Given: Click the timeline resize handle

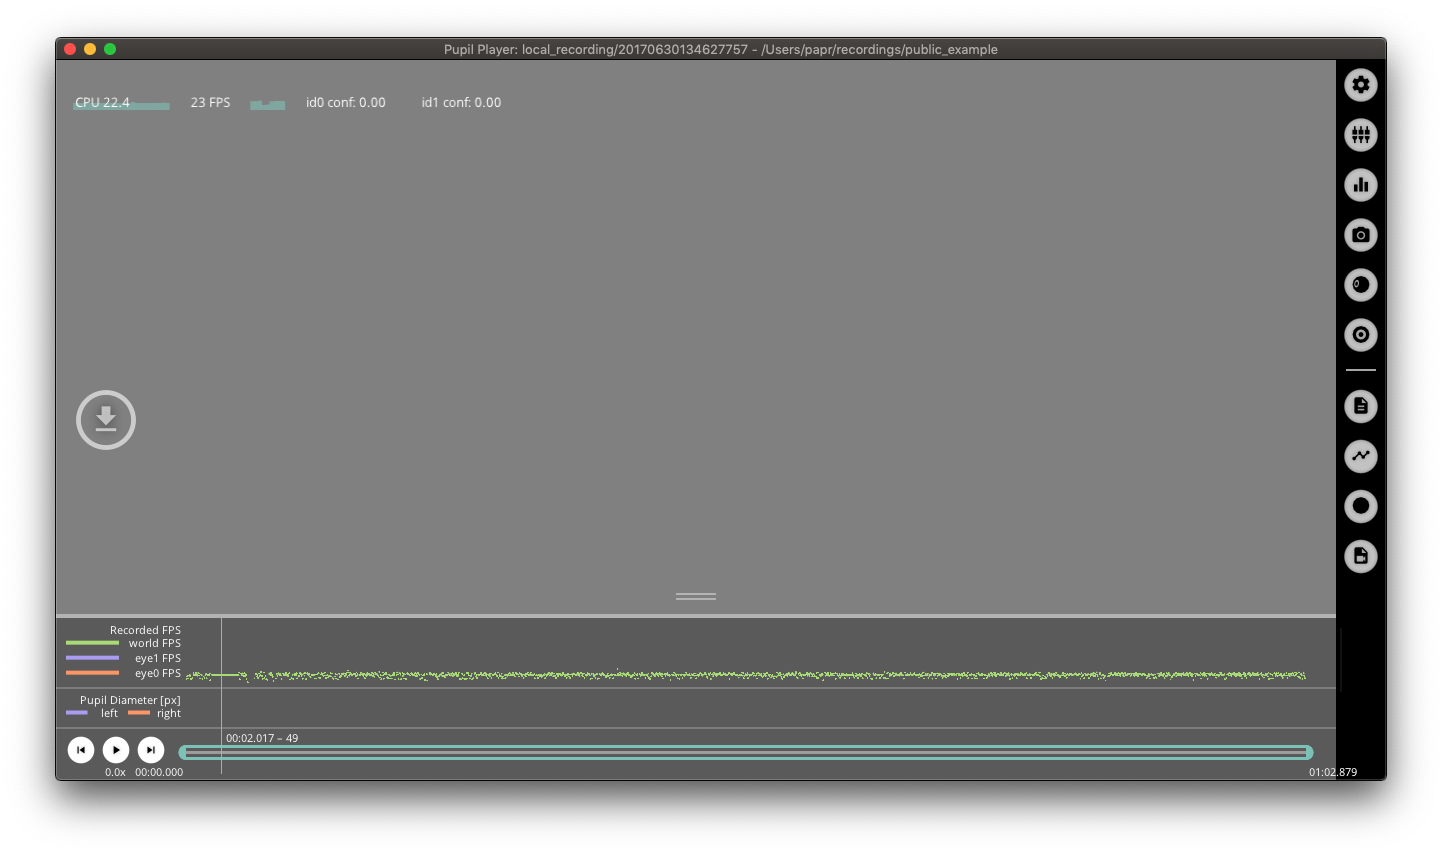Looking at the screenshot, I should (x=696, y=596).
